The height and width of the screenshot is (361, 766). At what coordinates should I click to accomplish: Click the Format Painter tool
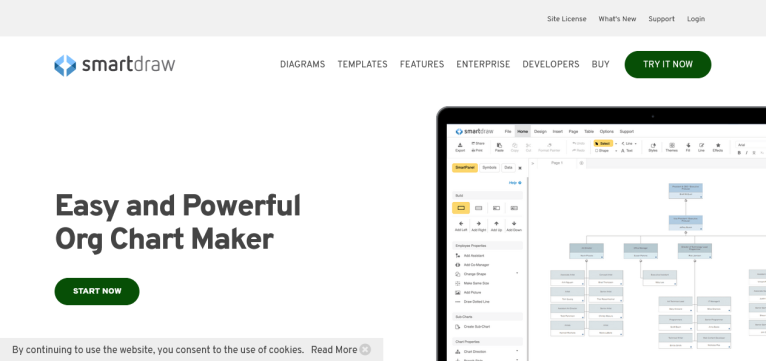(549, 147)
